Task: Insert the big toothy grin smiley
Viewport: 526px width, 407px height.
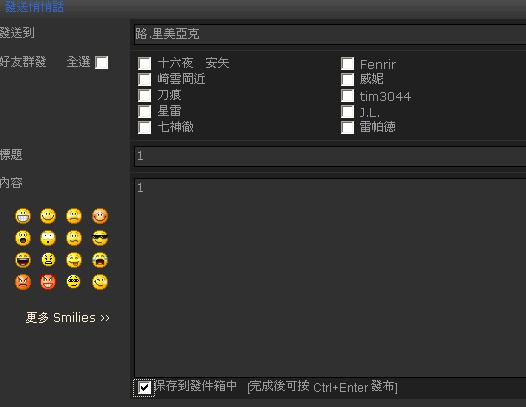Action: click(23, 216)
